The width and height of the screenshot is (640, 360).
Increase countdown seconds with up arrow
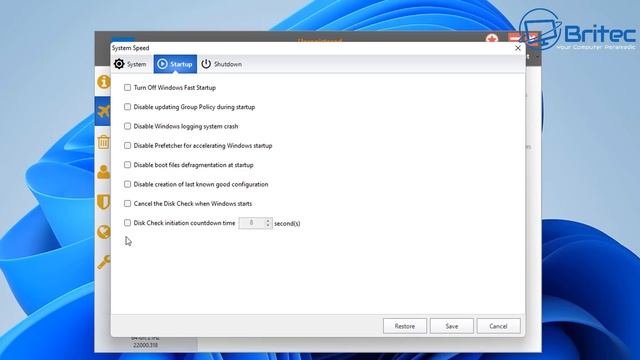[x=268, y=220]
